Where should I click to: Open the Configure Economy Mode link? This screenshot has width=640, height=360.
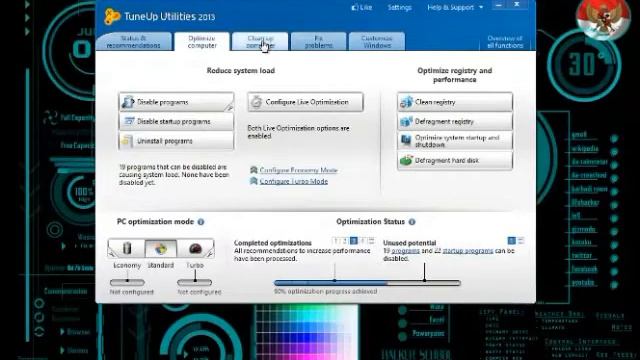(x=298, y=170)
